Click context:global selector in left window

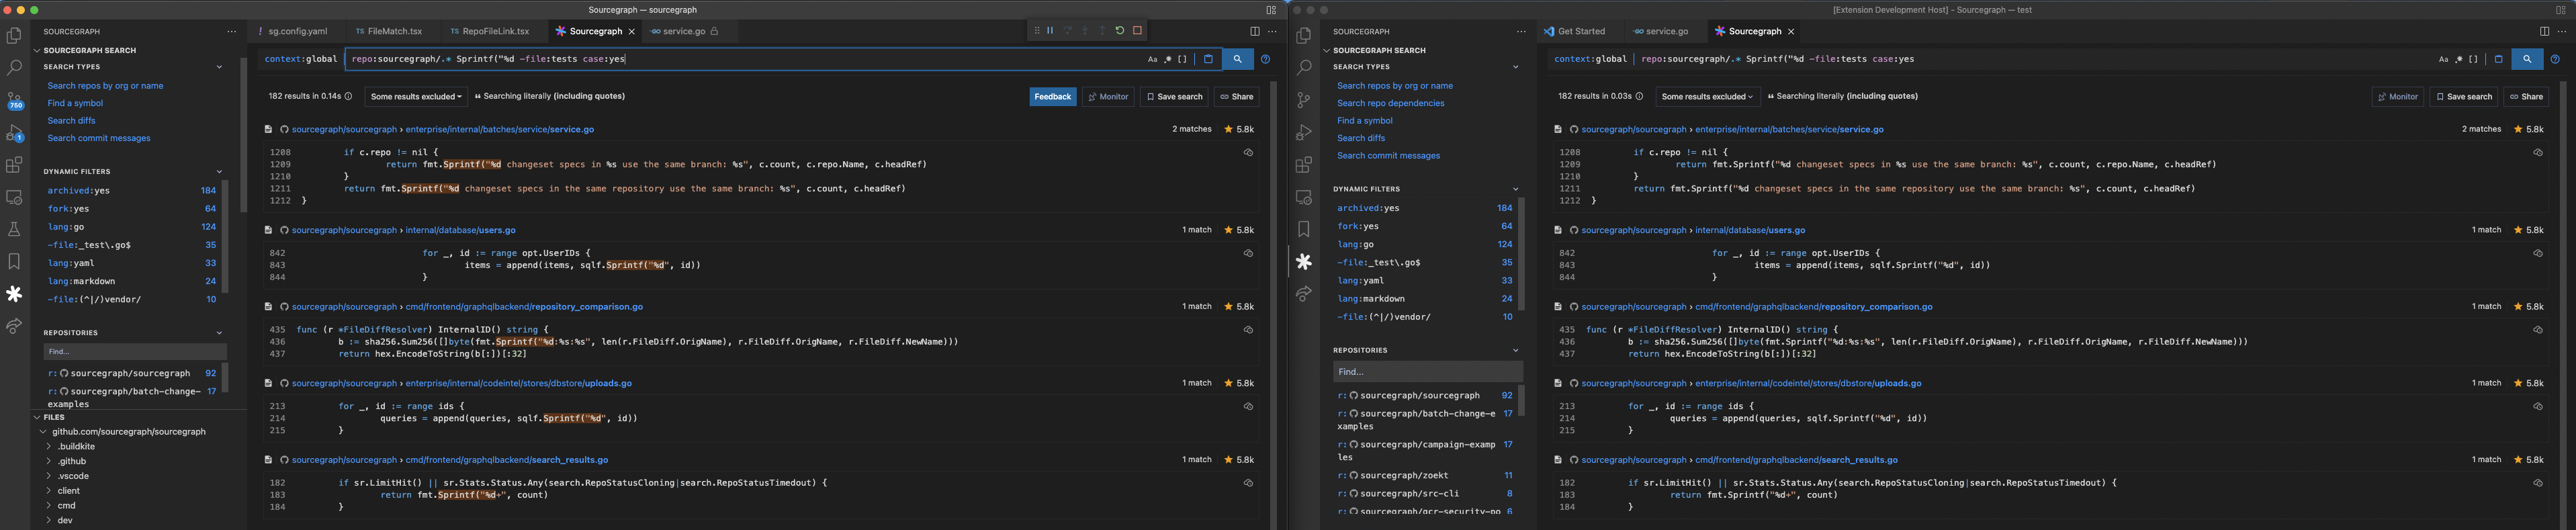(300, 59)
